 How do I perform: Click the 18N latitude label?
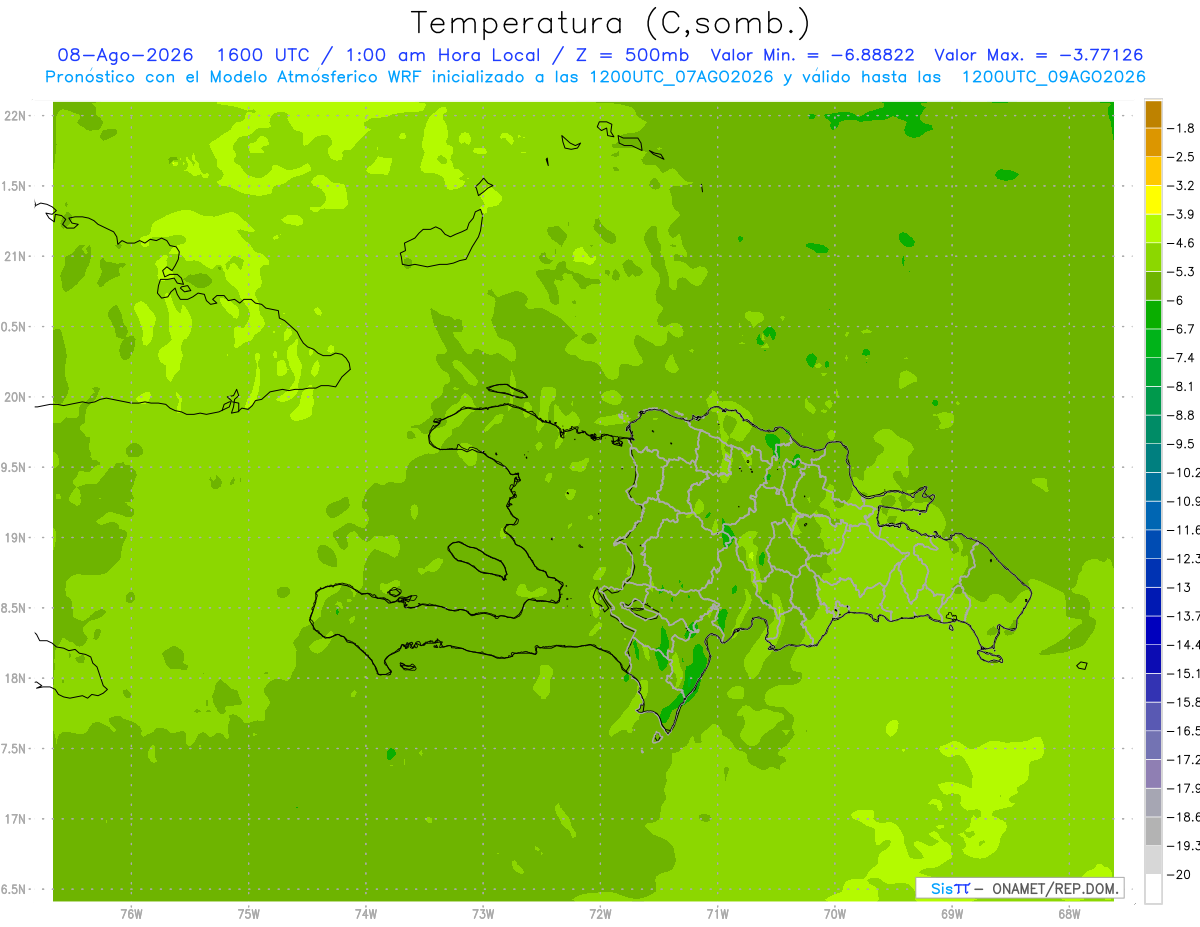coord(14,678)
